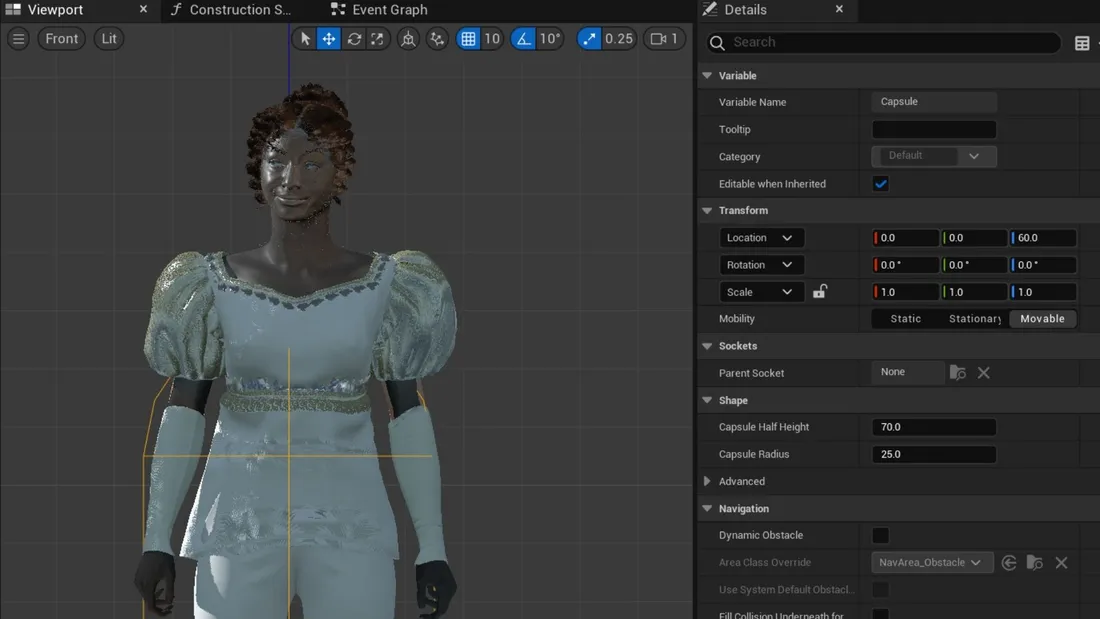
Task: Close the Details panel tab
Action: (x=839, y=9)
